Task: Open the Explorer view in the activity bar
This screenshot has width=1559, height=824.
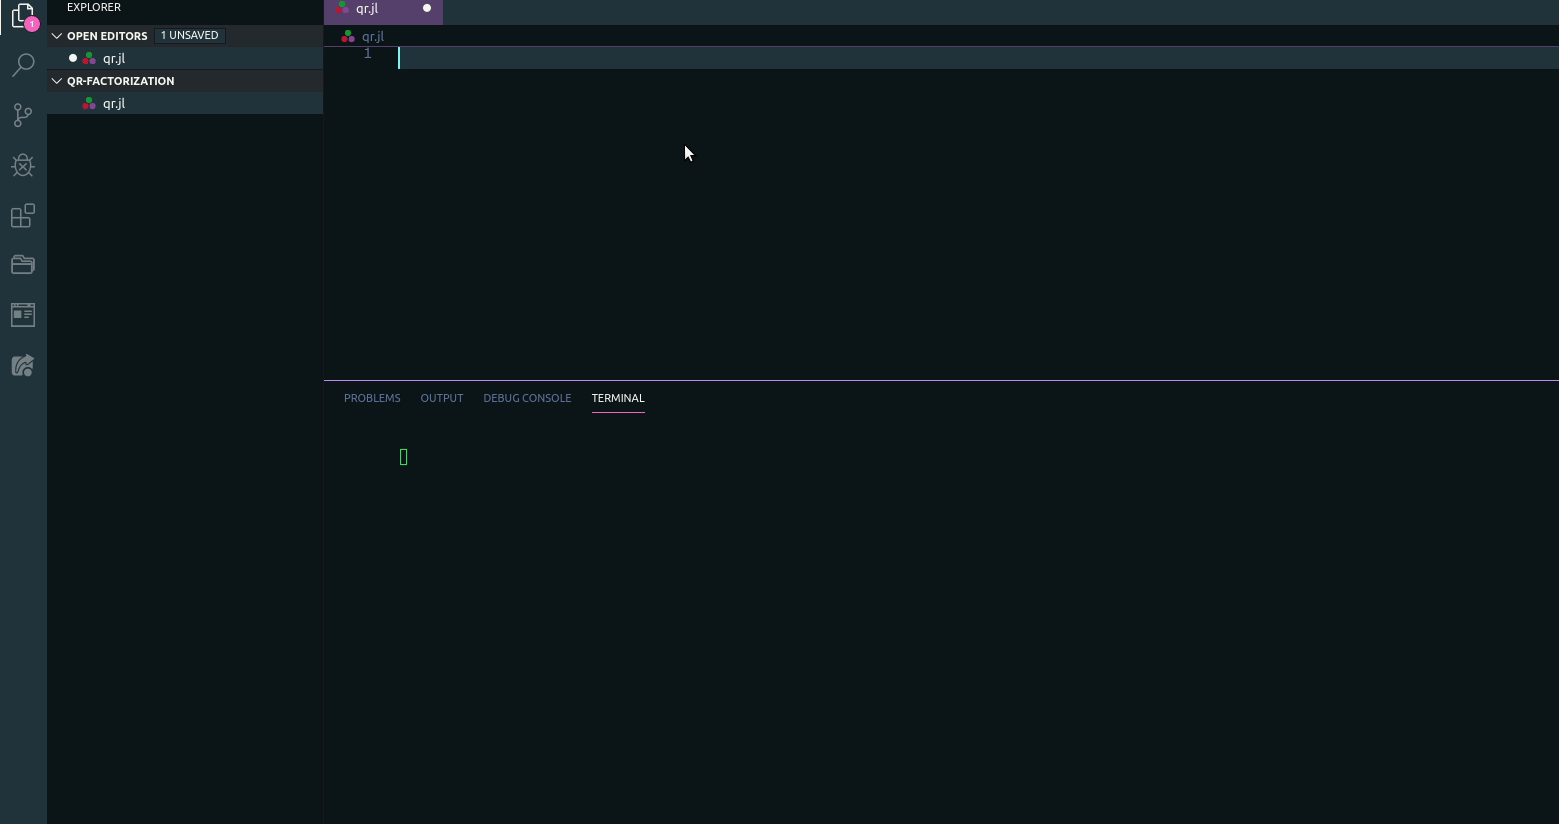Action: [x=22, y=16]
